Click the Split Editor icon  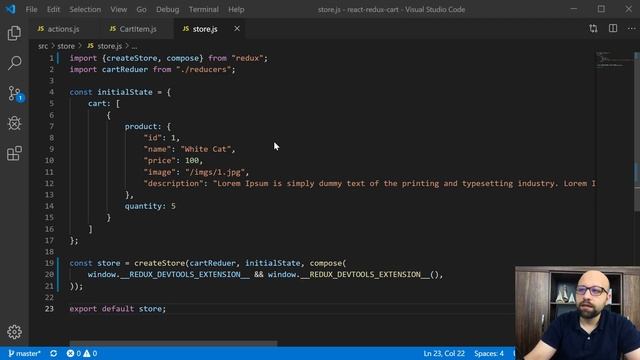click(613, 28)
